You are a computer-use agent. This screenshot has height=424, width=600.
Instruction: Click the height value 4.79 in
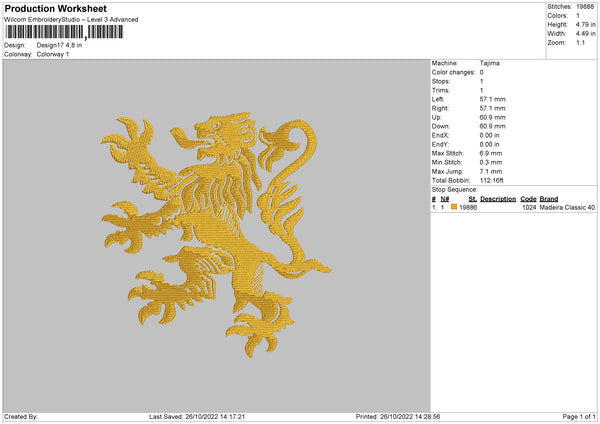(585, 24)
